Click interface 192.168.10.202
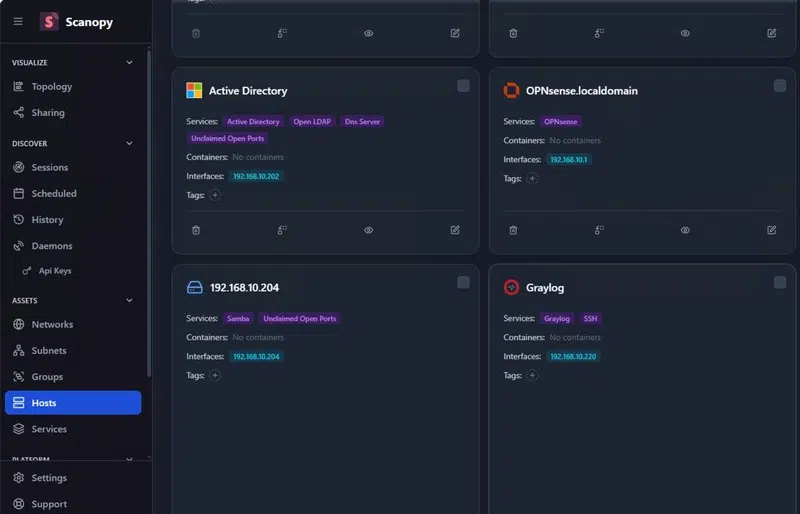800x514 pixels. click(256, 176)
